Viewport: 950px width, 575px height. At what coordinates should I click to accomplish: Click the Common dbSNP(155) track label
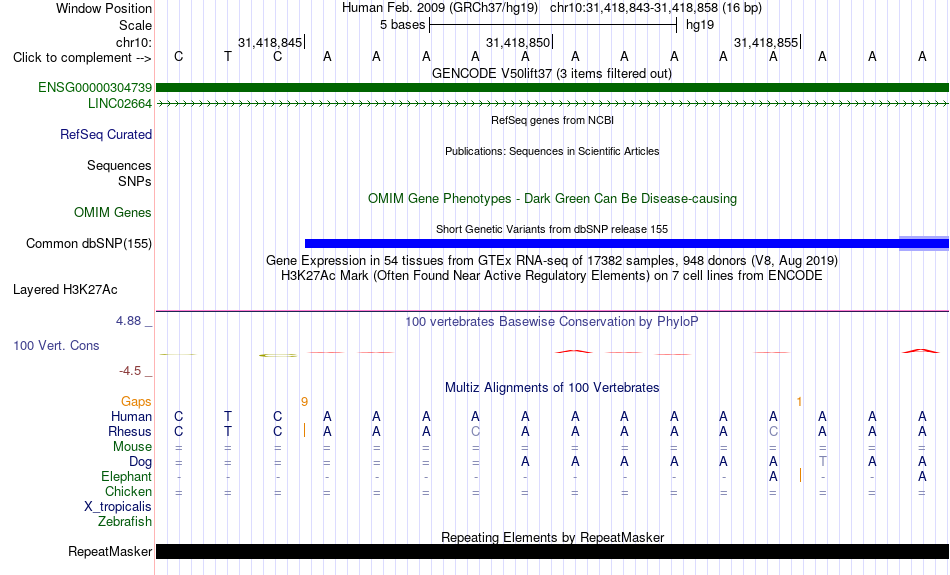pyautogui.click(x=89, y=244)
